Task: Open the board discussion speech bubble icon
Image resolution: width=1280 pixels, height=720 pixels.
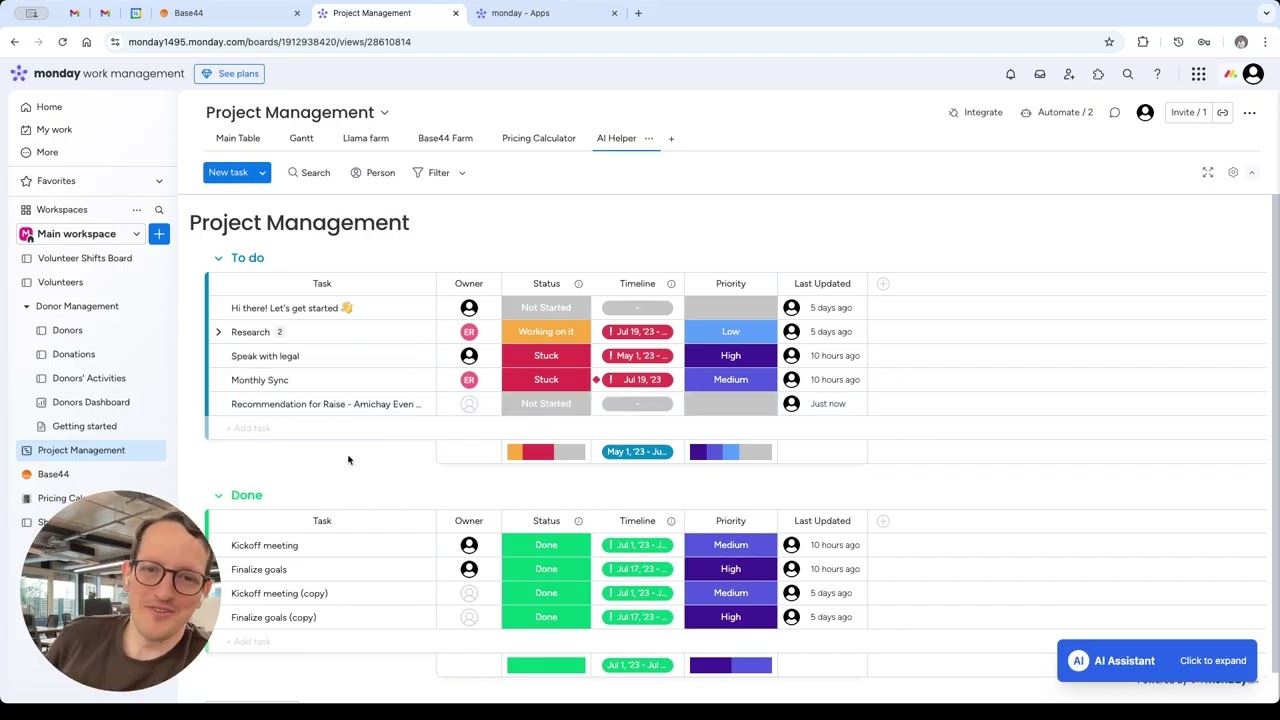Action: [1114, 113]
